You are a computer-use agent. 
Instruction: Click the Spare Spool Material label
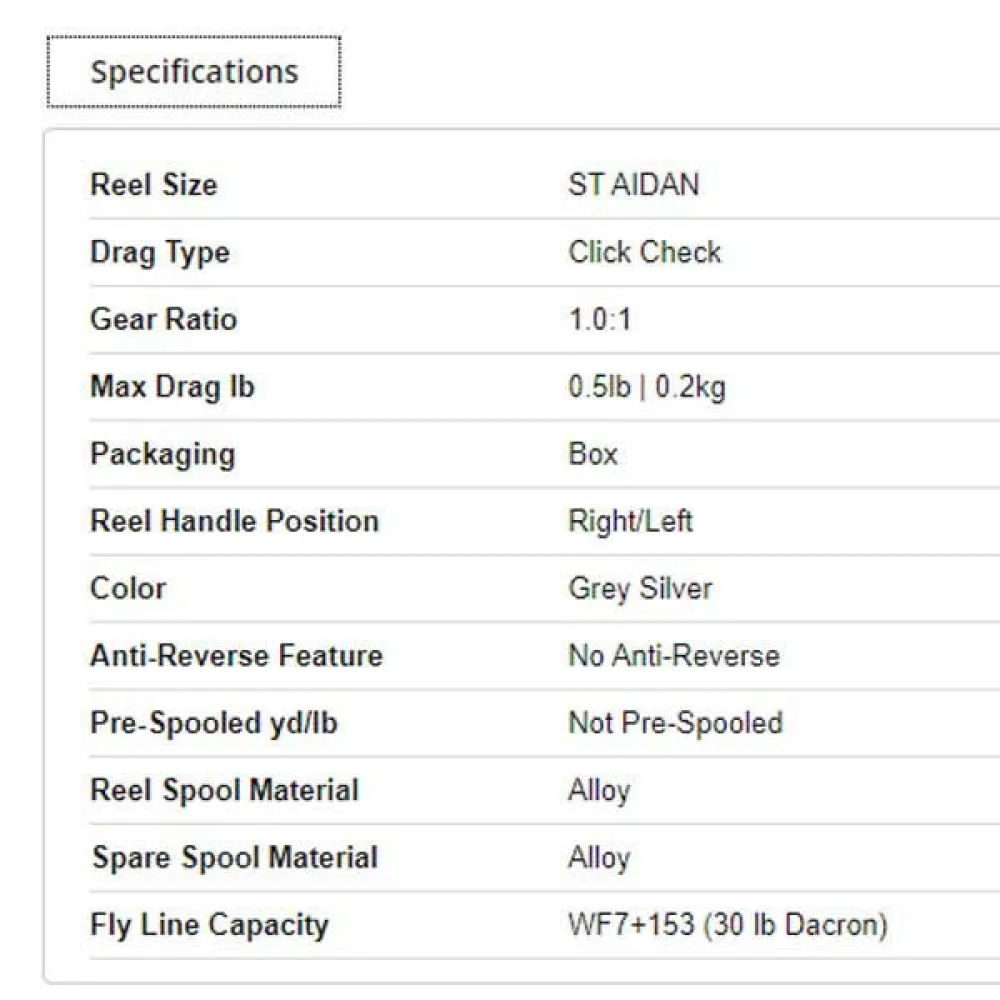[235, 858]
